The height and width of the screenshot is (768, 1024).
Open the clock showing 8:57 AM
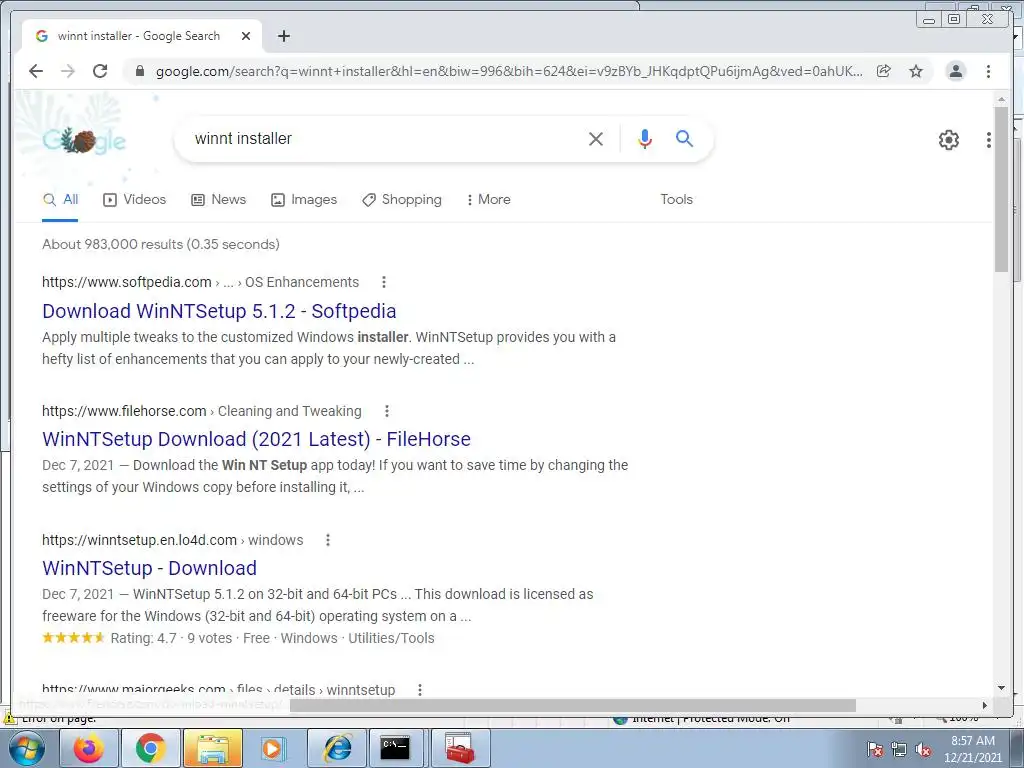[x=972, y=749]
